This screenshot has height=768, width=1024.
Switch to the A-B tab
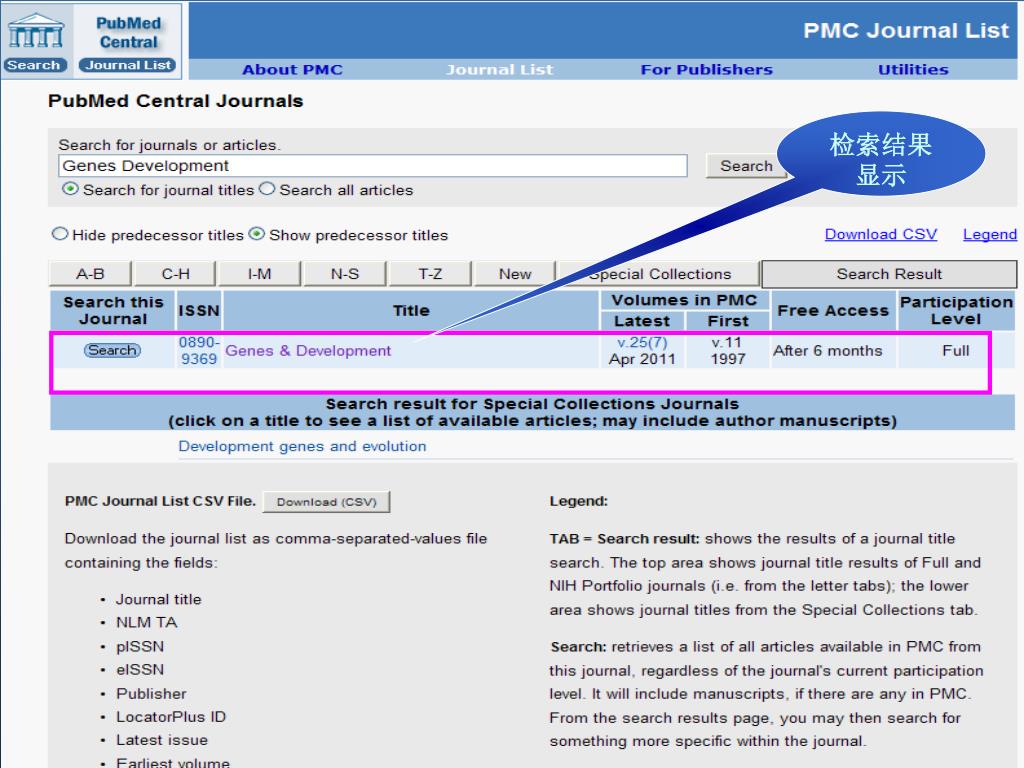(90, 274)
